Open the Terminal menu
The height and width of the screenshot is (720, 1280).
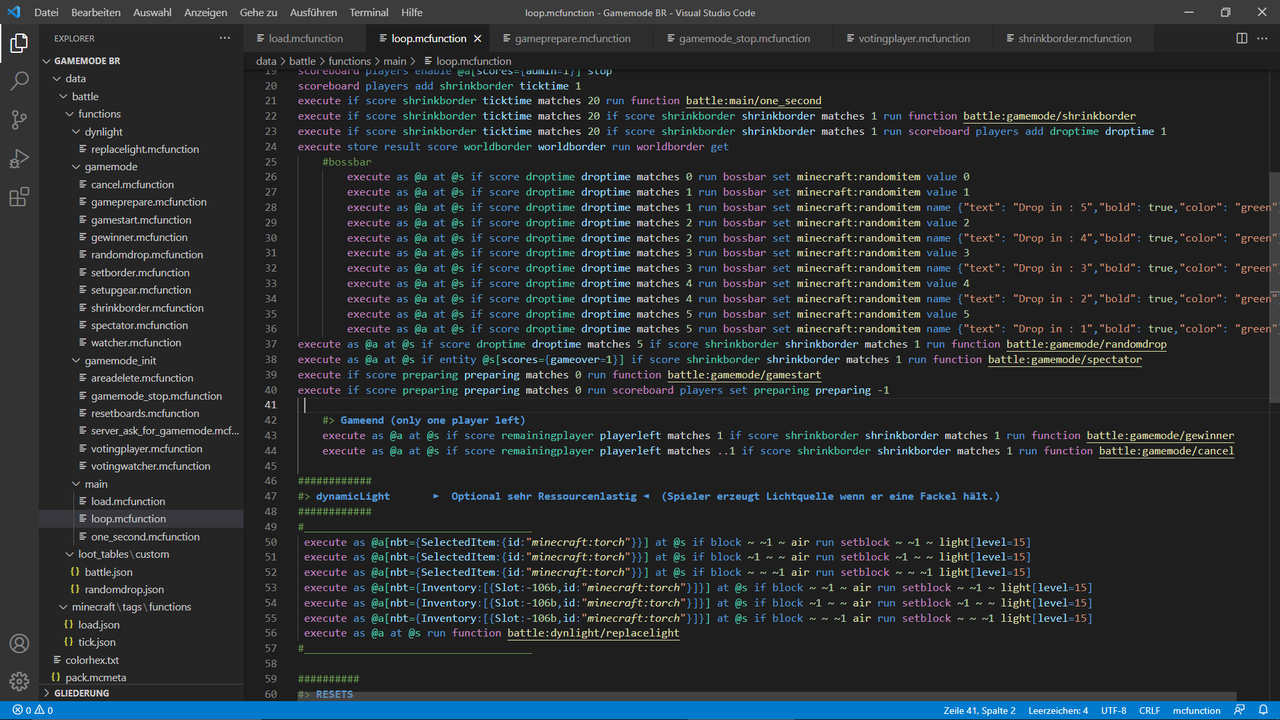pyautogui.click(x=369, y=13)
